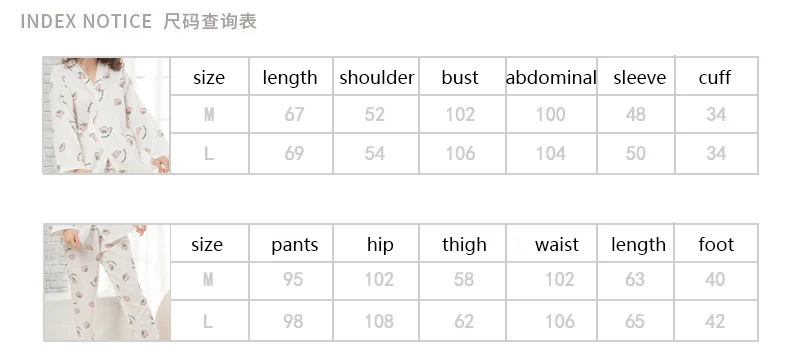Click the cuff column header
The height and width of the screenshot is (362, 790).
[714, 78]
